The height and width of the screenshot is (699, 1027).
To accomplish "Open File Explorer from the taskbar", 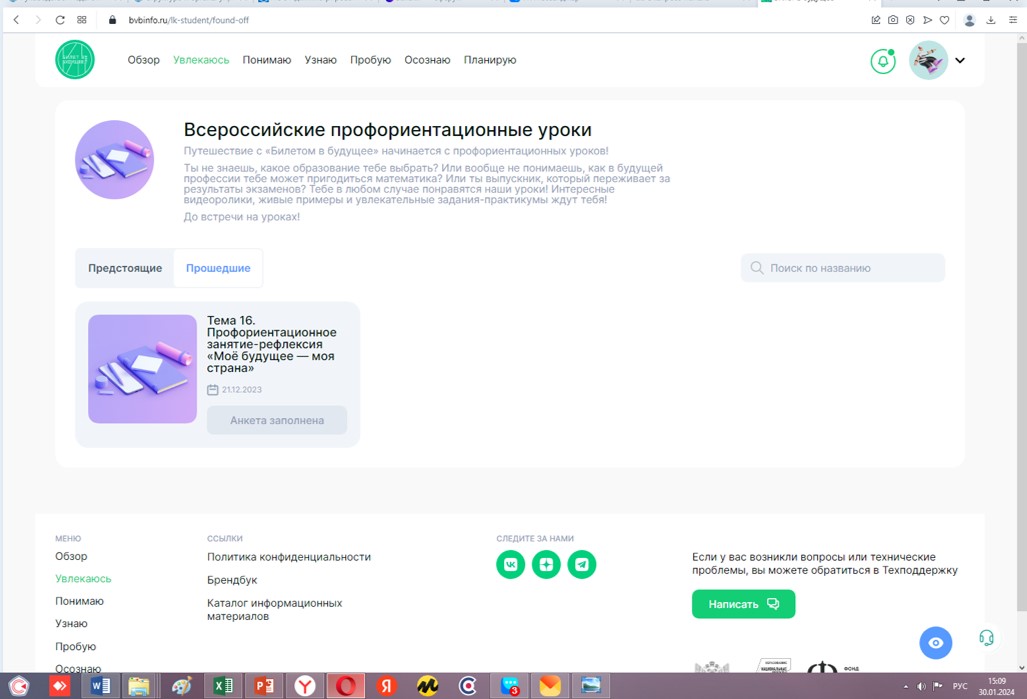I will click(139, 686).
